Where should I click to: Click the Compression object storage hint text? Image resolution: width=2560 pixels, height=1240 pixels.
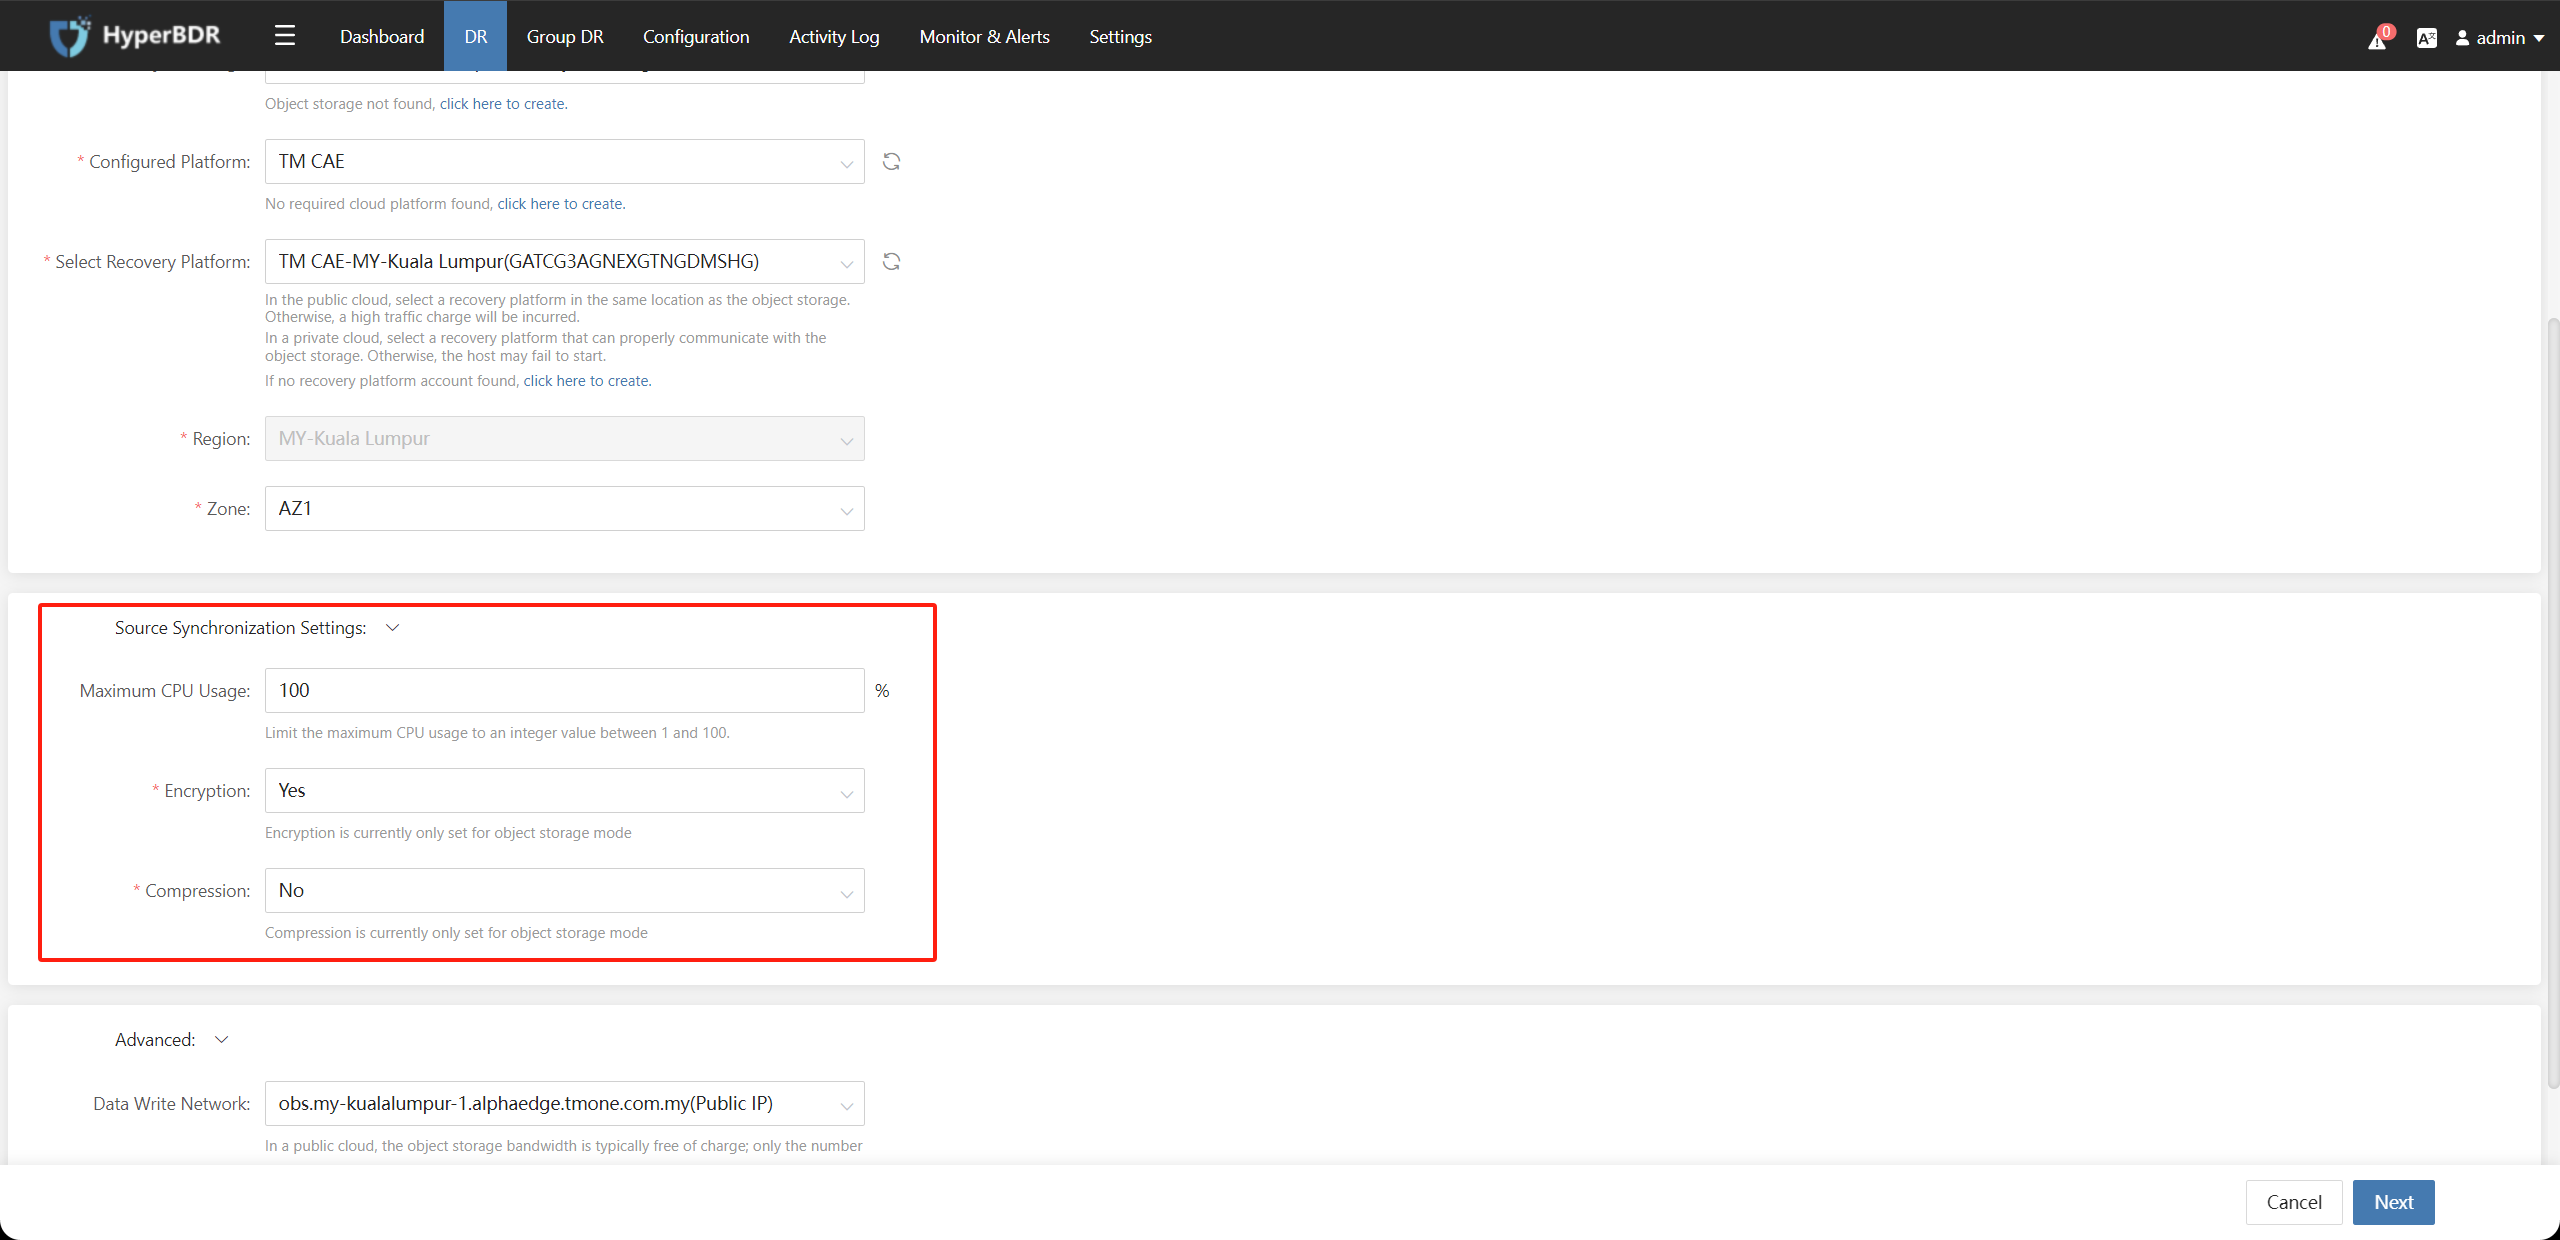click(456, 933)
